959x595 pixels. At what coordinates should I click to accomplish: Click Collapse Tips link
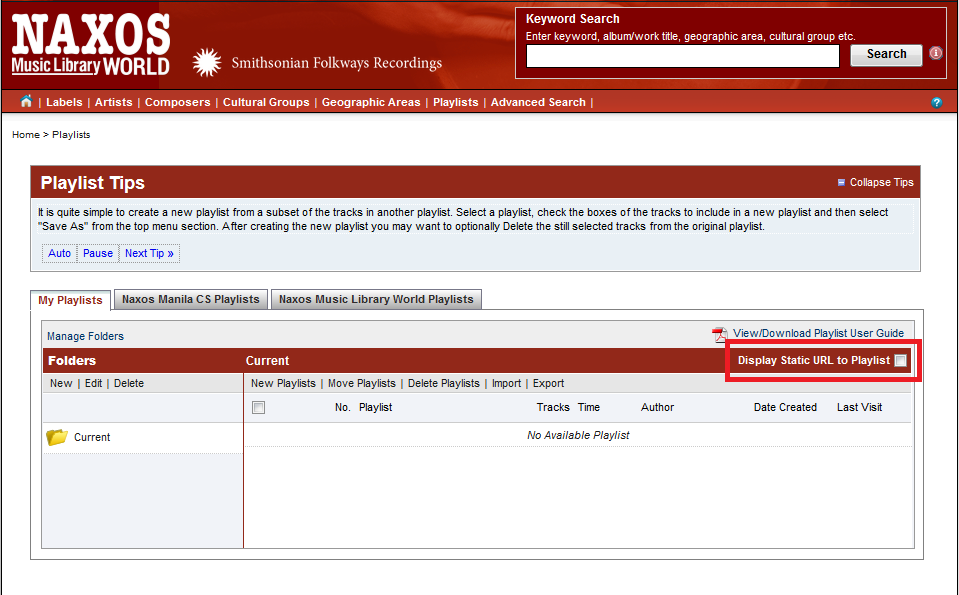881,182
